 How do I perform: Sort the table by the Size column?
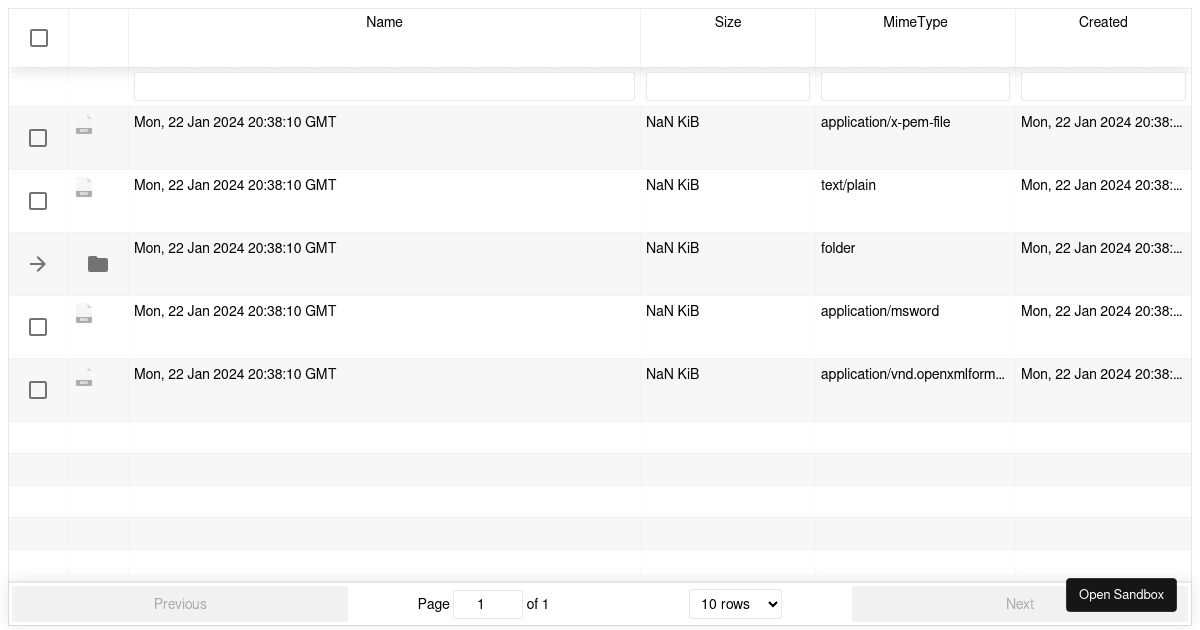728,22
